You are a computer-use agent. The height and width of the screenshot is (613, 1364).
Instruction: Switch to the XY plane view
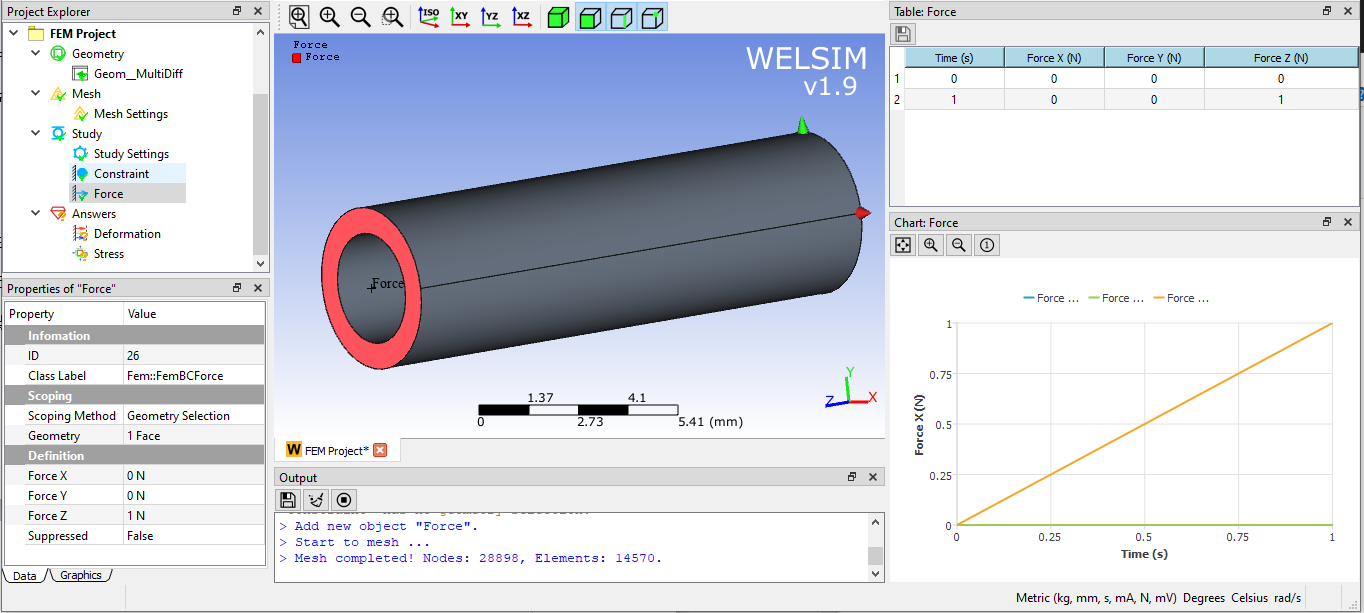(x=460, y=17)
